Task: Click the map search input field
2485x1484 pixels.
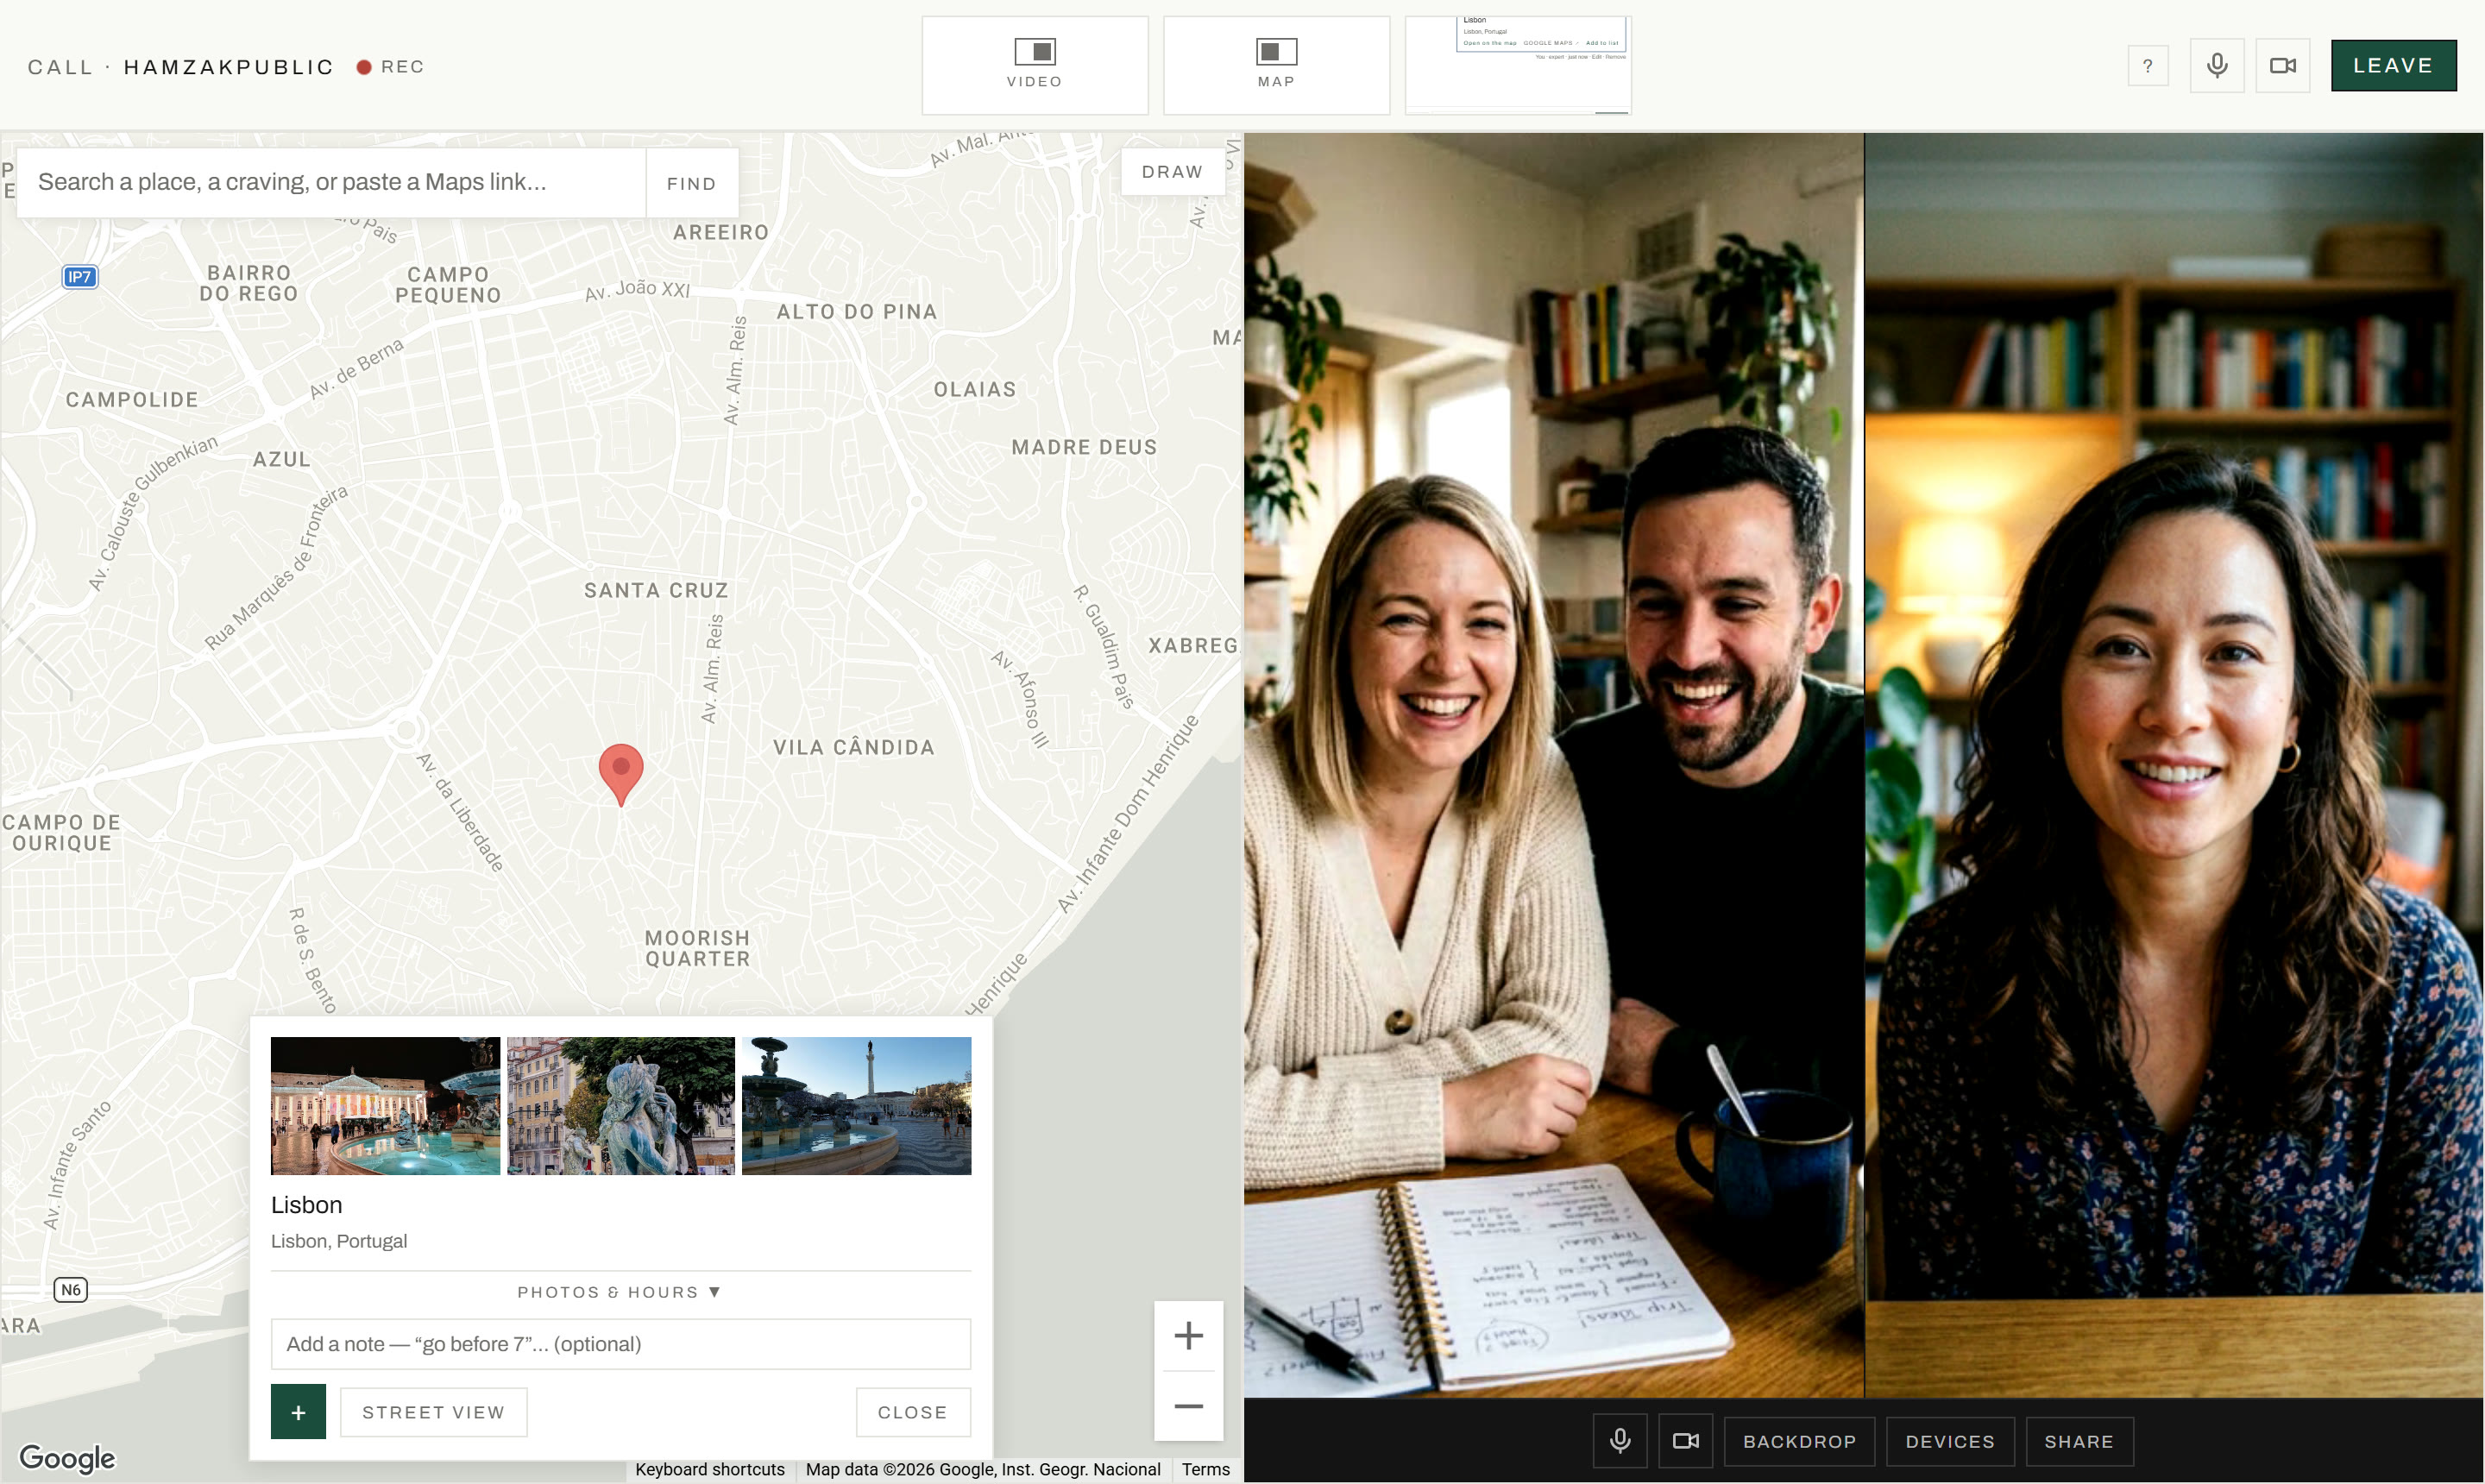Action: coord(331,182)
